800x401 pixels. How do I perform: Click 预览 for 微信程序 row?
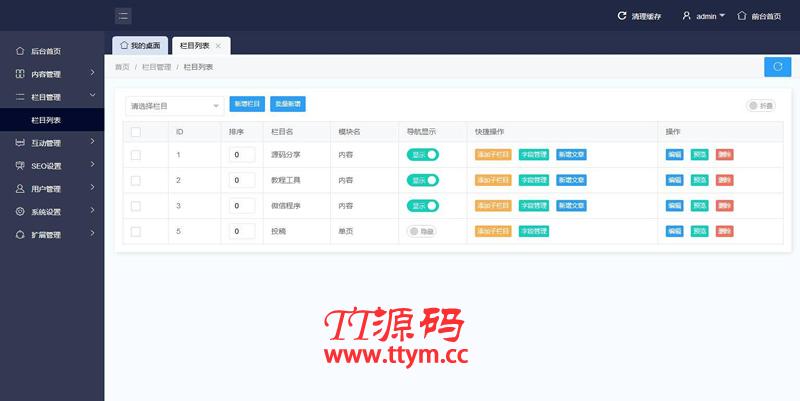pyautogui.click(x=699, y=206)
